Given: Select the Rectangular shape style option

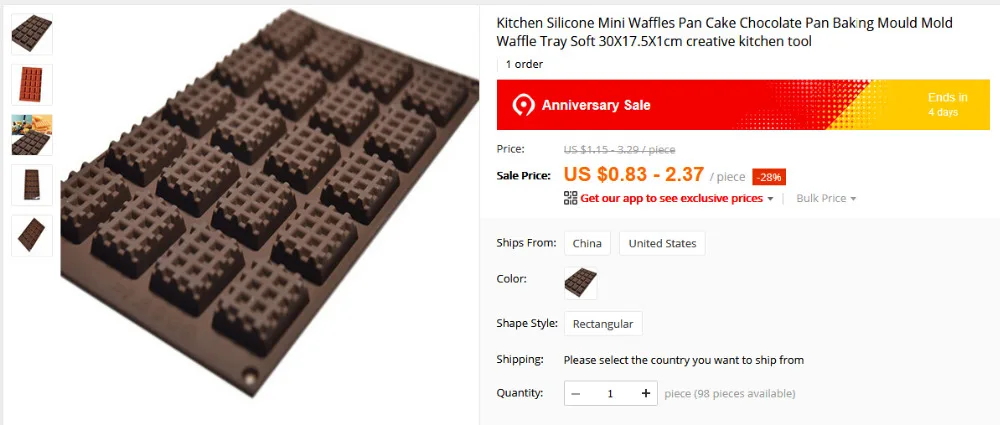Looking at the screenshot, I should [603, 324].
